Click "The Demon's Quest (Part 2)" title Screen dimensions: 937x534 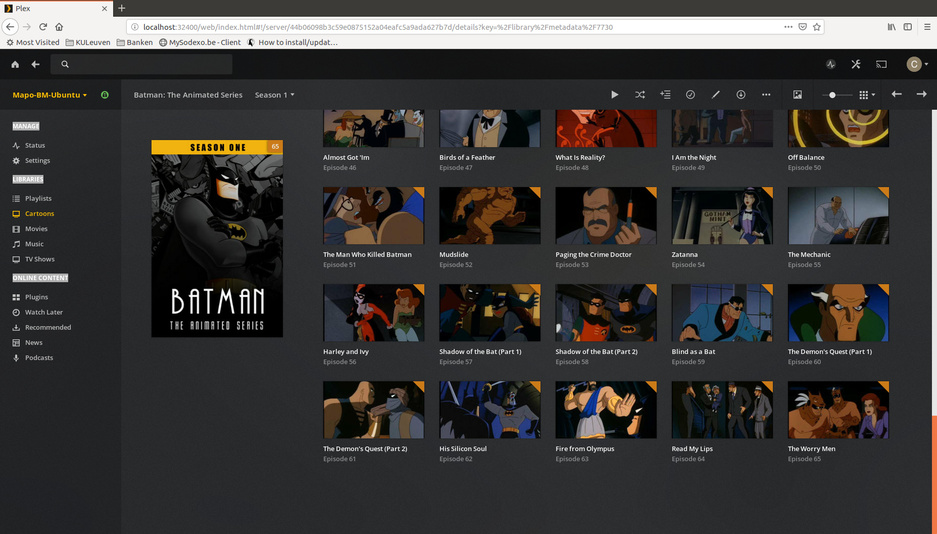pos(365,449)
